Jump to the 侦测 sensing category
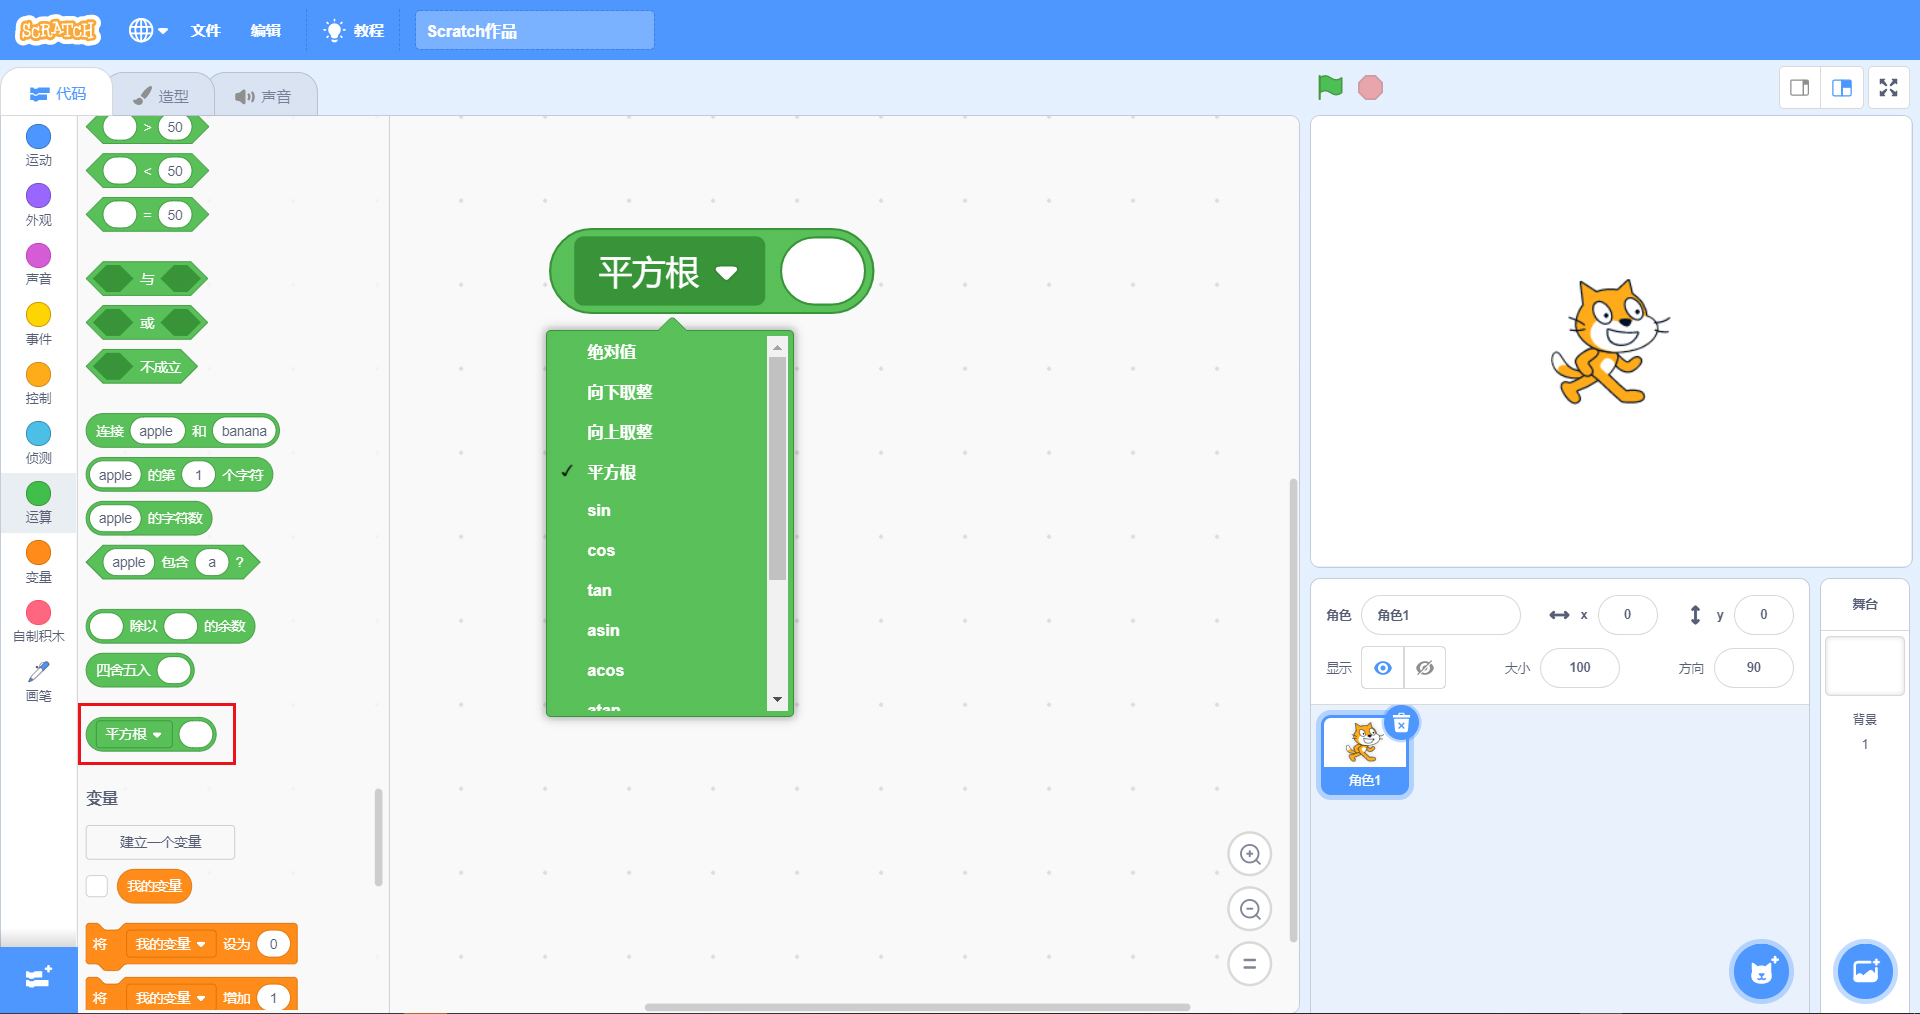Screen dimensions: 1920x1014 click(38, 443)
